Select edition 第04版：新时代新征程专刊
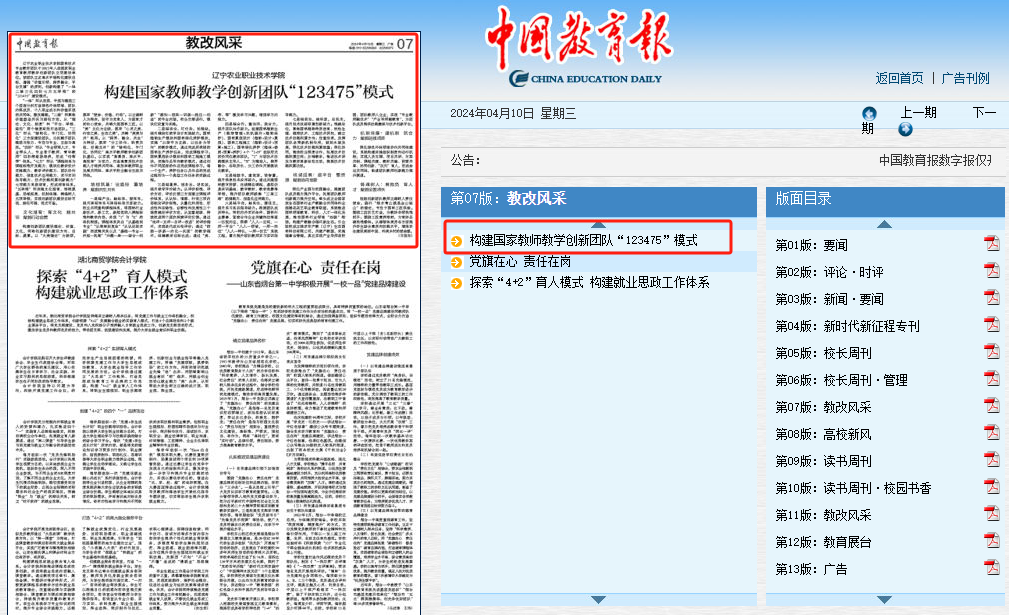Image resolution: width=1009 pixels, height=615 pixels. (847, 326)
